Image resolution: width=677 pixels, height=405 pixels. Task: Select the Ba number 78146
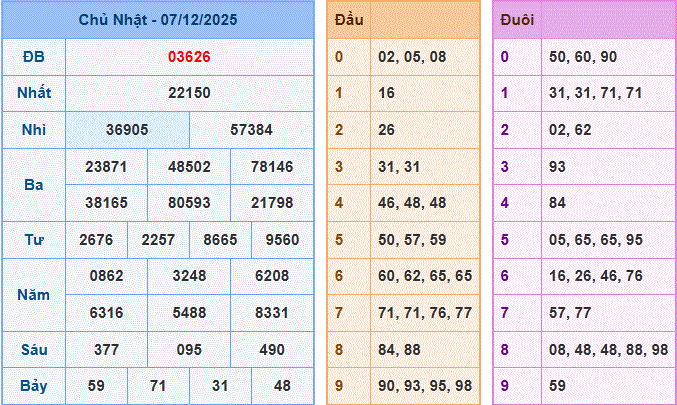[272, 167]
